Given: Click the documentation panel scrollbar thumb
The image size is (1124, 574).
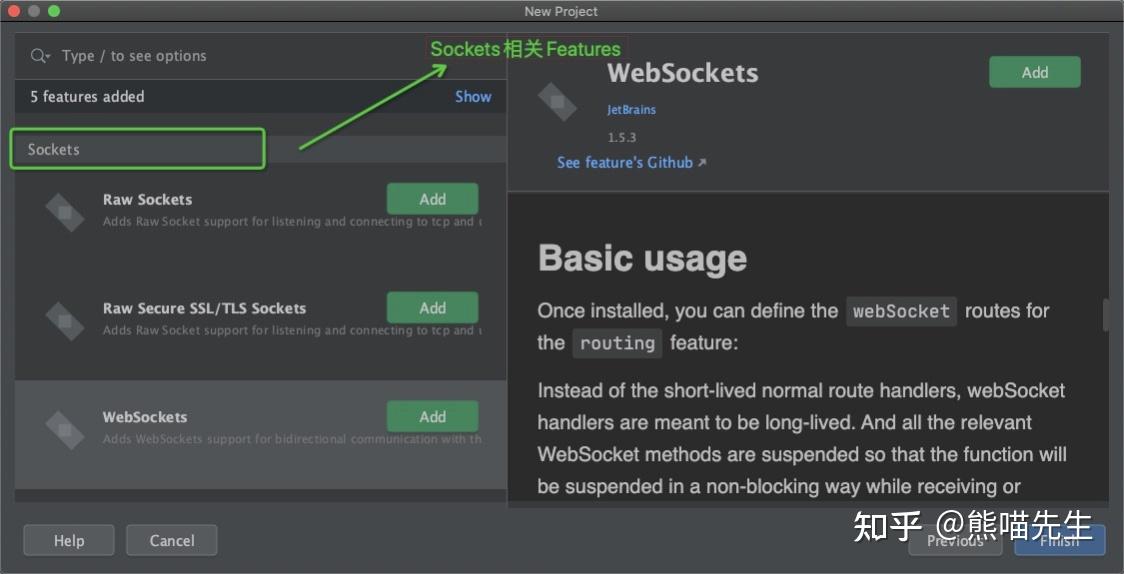Looking at the screenshot, I should 1105,315.
